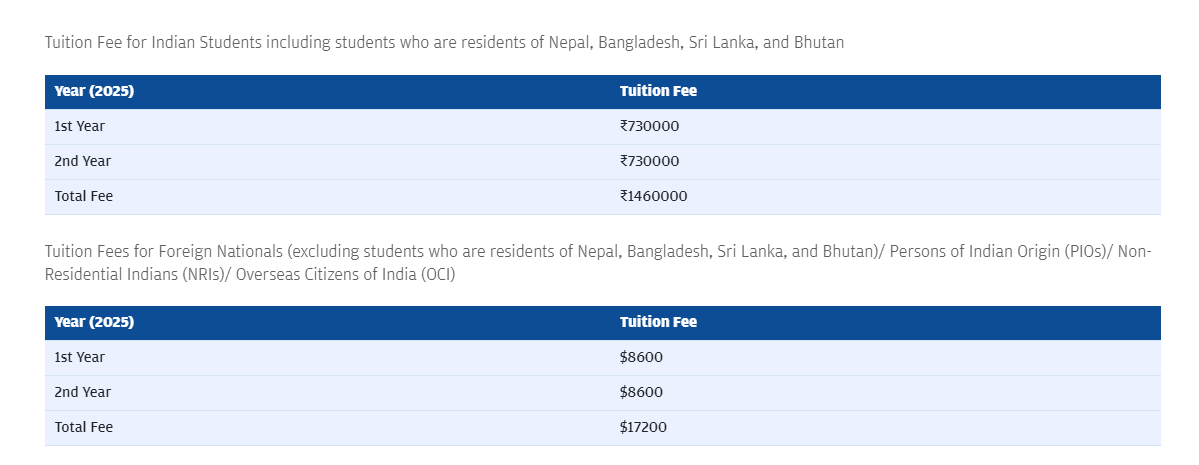Click the ₹730000 fee in 1st Year row
This screenshot has height=465, width=1199.
pyautogui.click(x=649, y=126)
